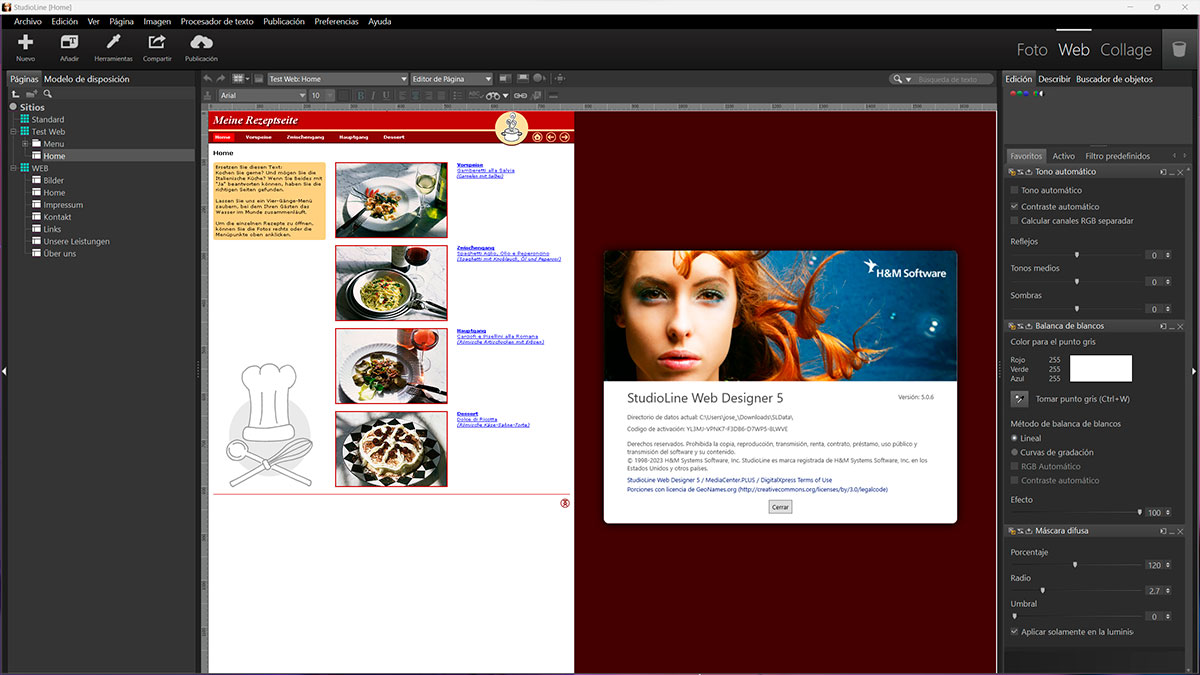The width and height of the screenshot is (1200, 675).
Task: Click the previous arrow circle on page header
Action: (x=550, y=137)
